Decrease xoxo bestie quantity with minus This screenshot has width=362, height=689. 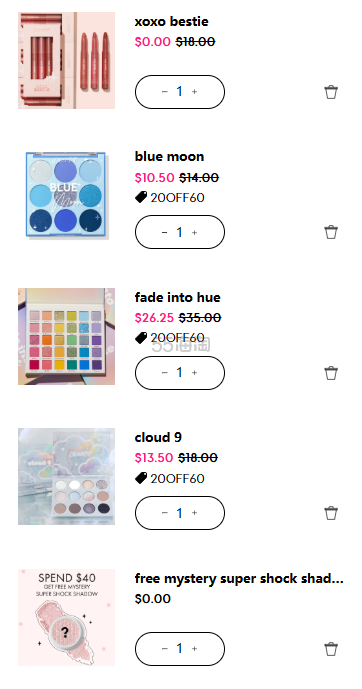click(x=165, y=92)
